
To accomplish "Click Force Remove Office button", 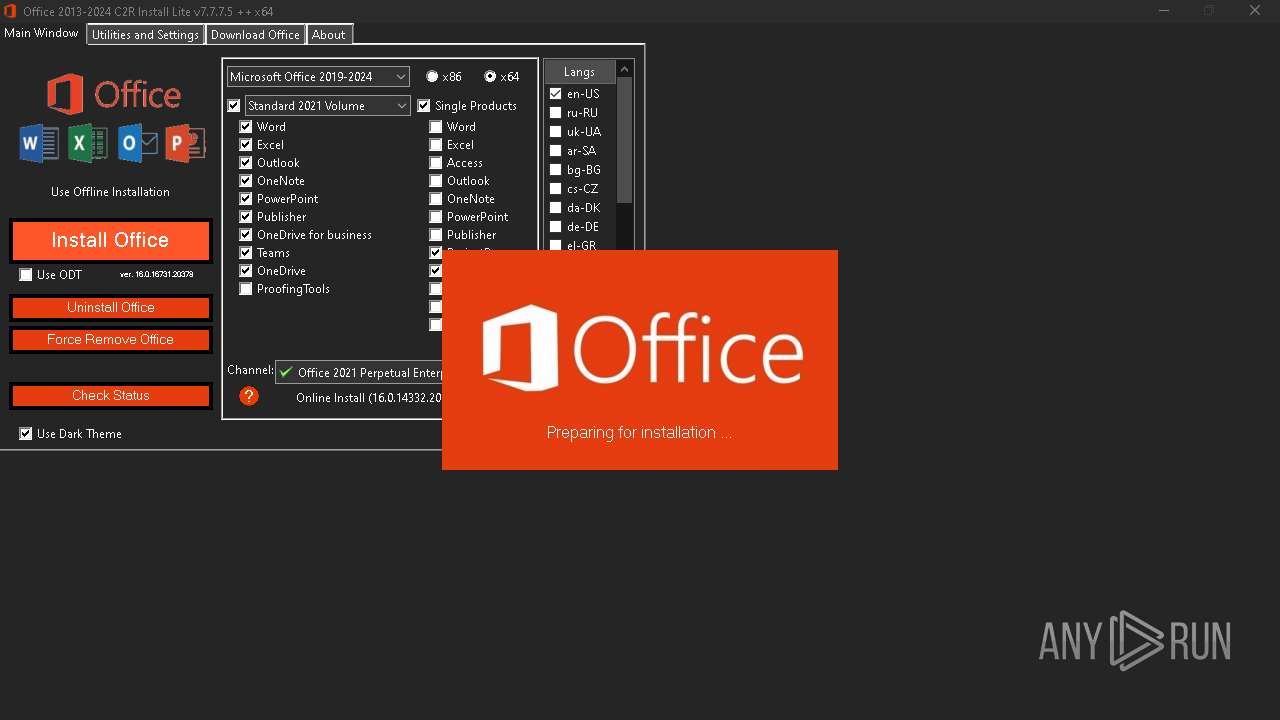I will [x=111, y=340].
